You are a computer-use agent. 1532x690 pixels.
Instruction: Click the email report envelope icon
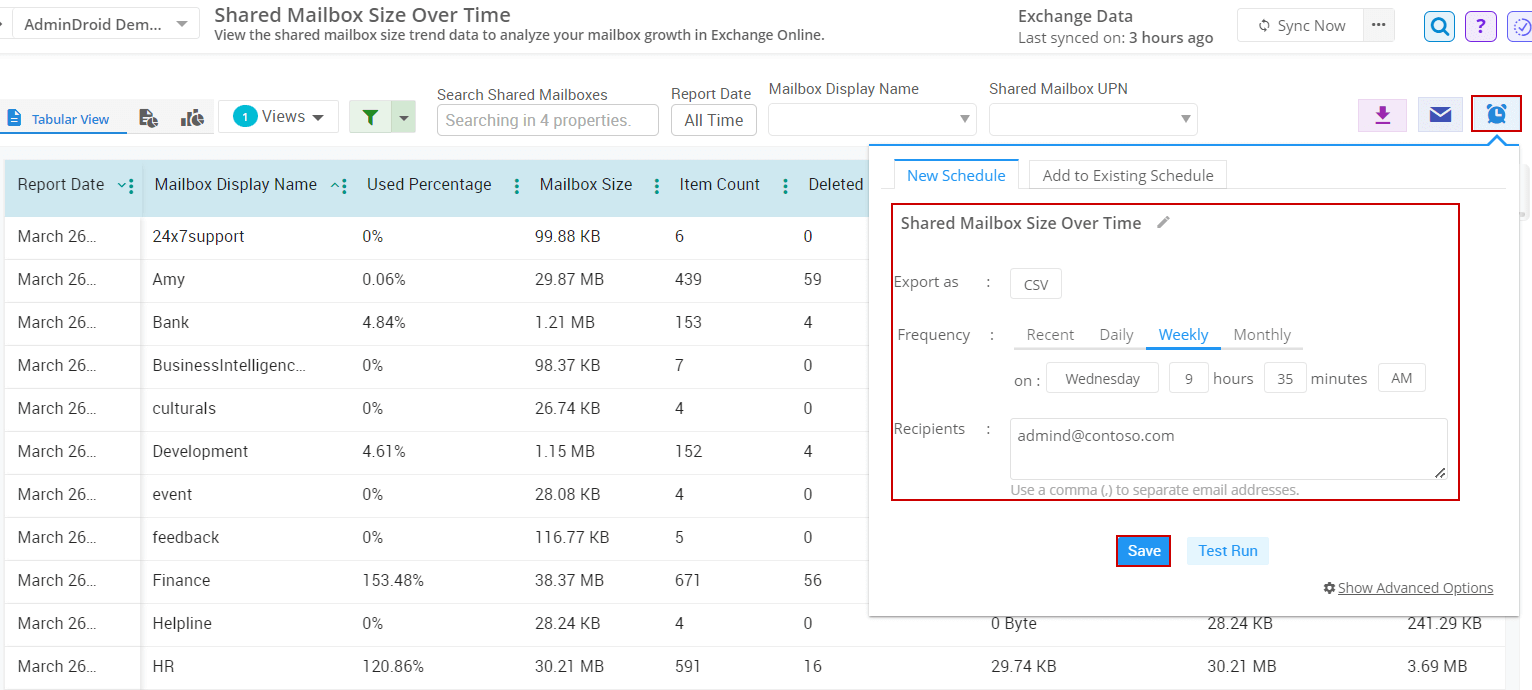click(1439, 114)
